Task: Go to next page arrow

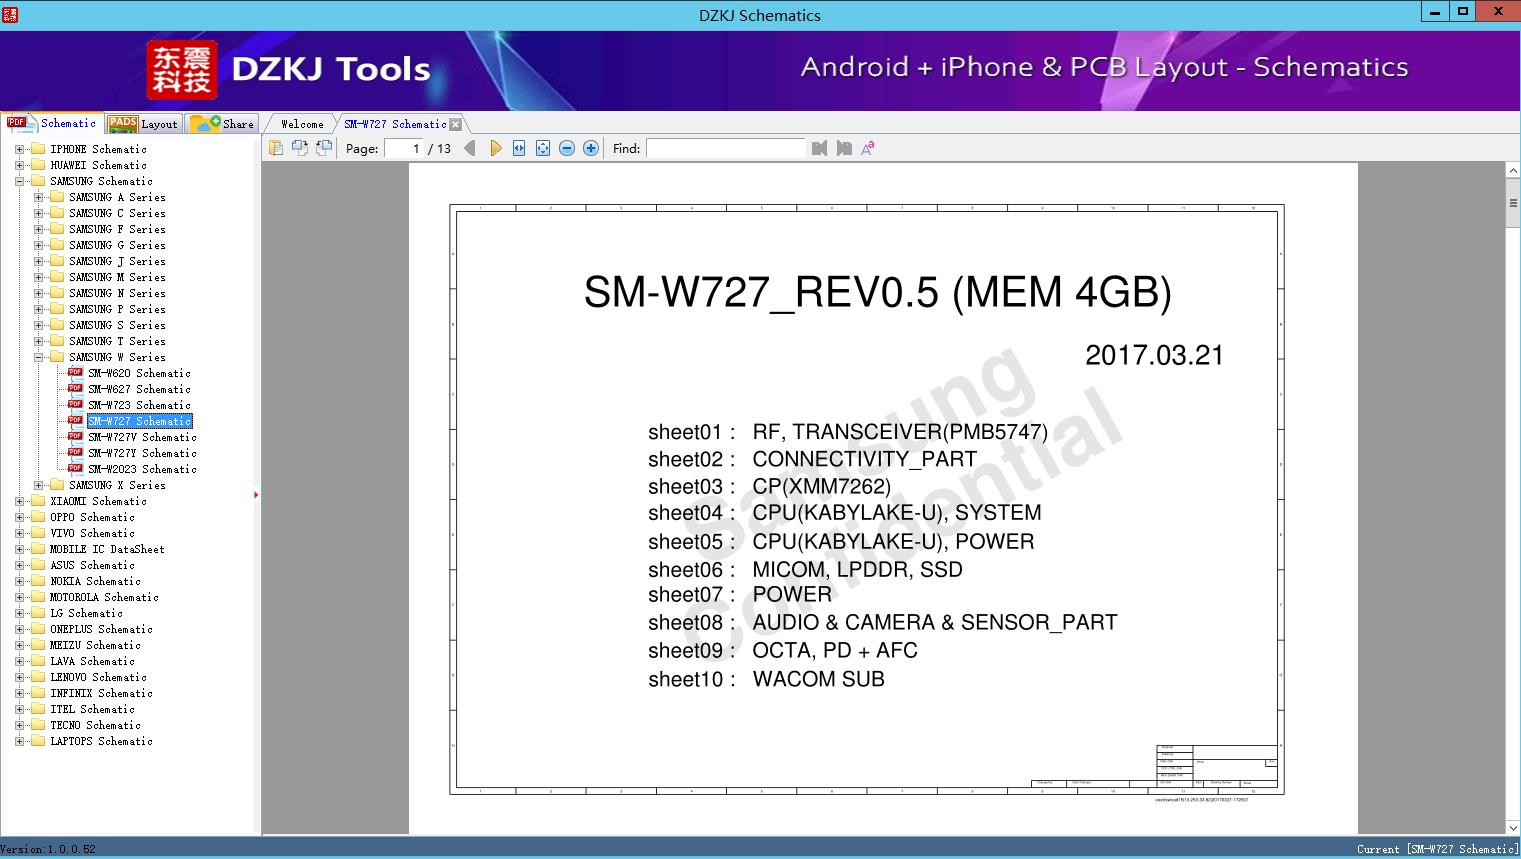Action: point(495,148)
